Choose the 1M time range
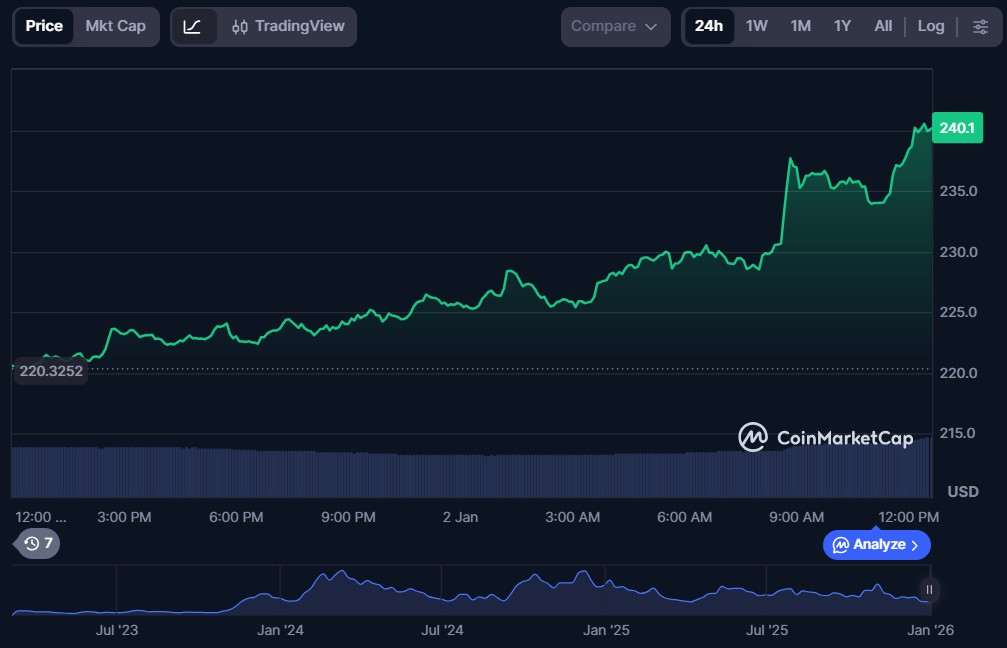 coord(800,27)
